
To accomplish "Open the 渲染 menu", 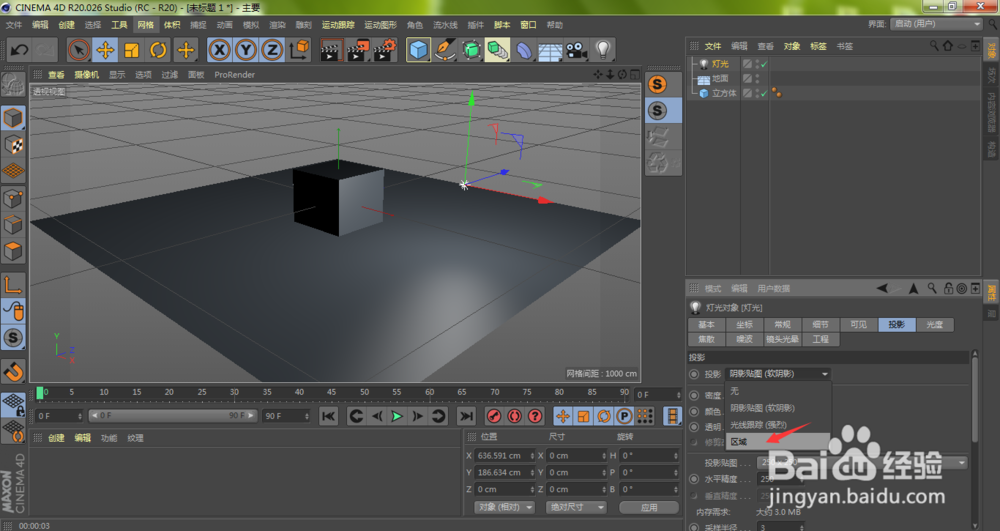I will click(x=277, y=25).
